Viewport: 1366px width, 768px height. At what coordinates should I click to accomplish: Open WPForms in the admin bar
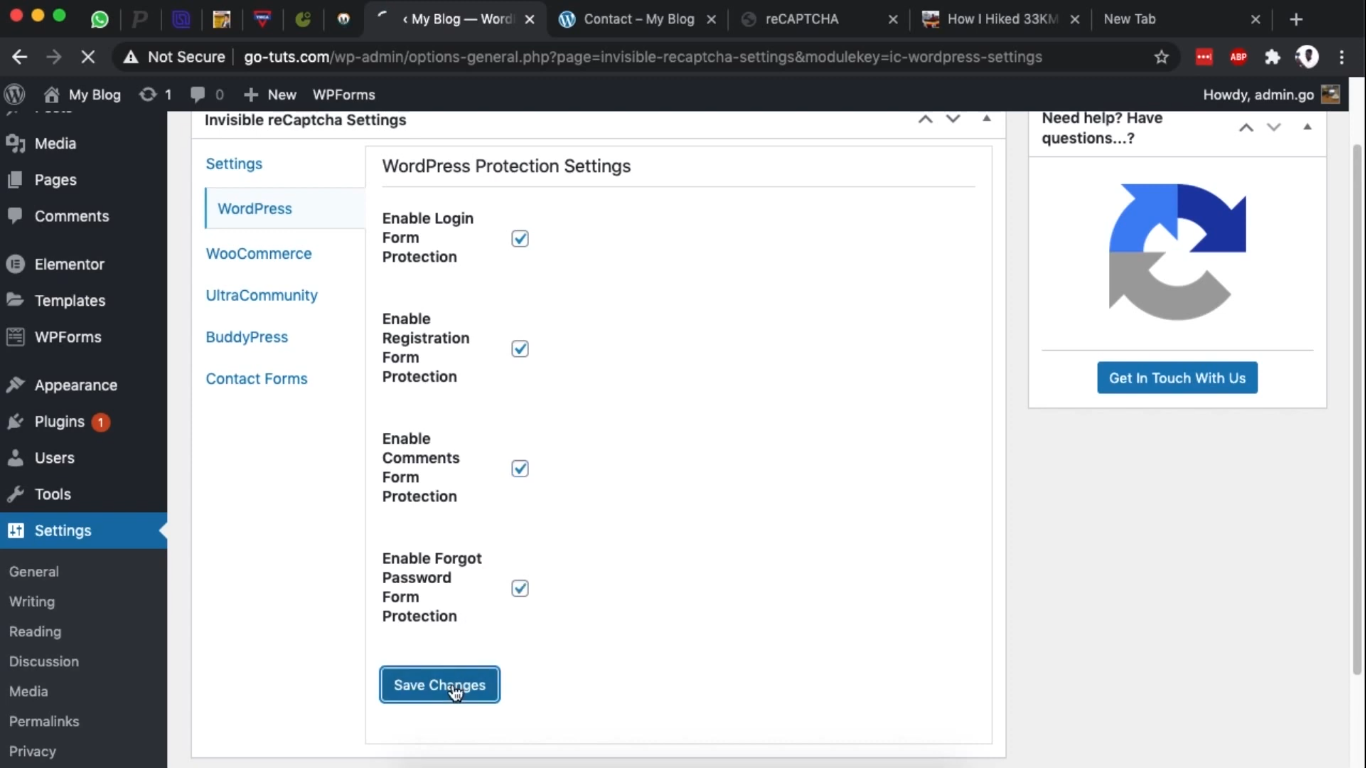click(x=344, y=94)
